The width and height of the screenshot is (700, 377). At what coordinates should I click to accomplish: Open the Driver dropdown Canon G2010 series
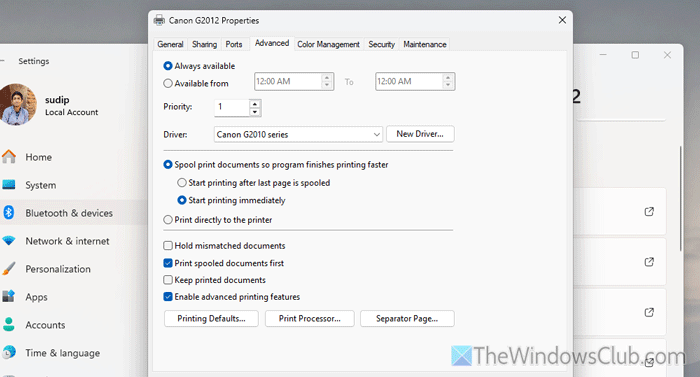coord(298,134)
